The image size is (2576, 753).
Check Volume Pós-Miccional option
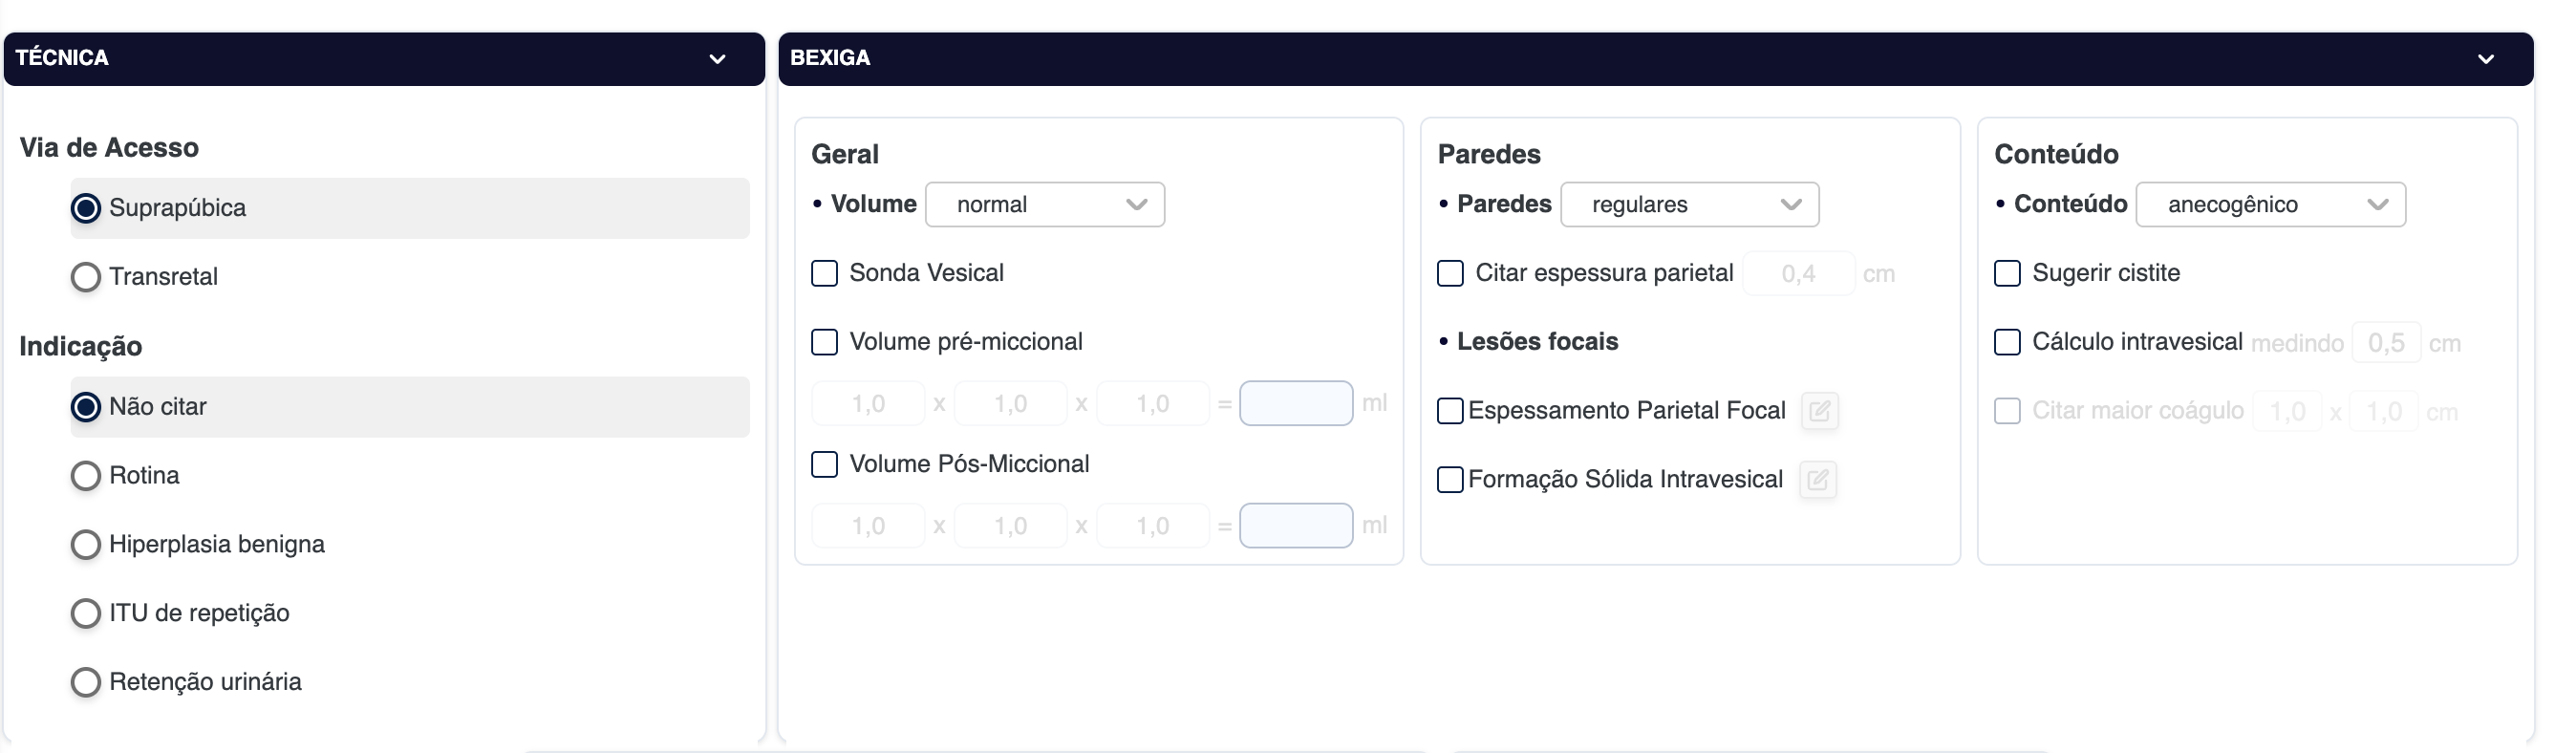pos(824,465)
